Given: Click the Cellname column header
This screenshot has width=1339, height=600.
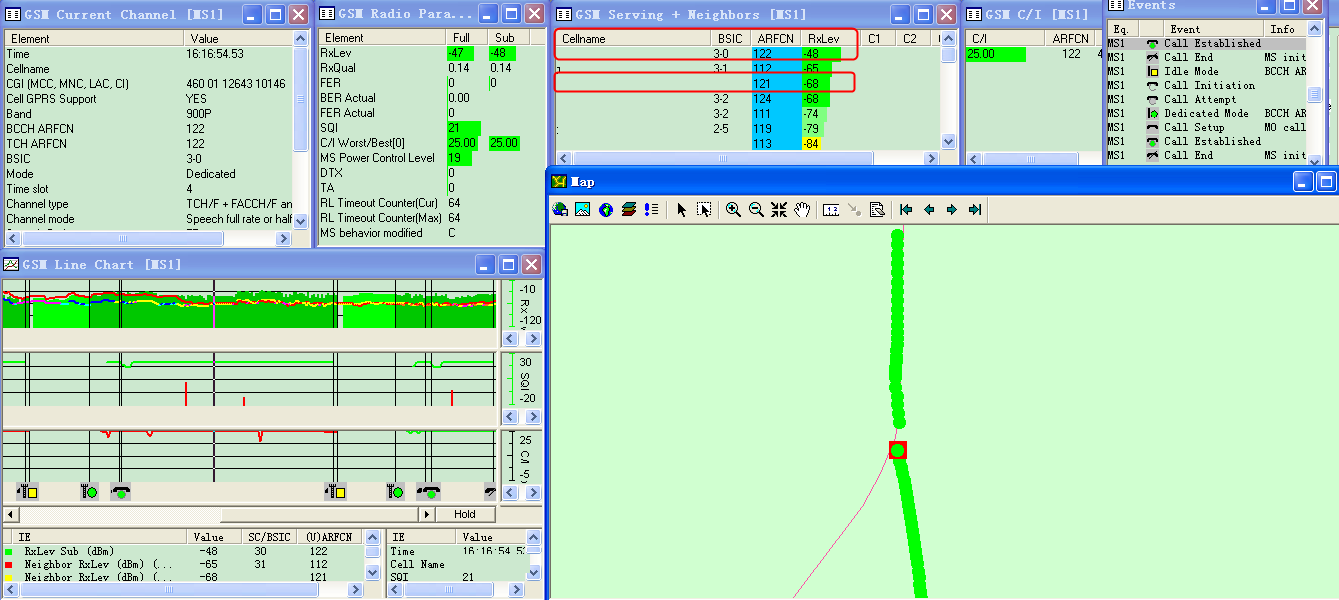Looking at the screenshot, I should 584,39.
